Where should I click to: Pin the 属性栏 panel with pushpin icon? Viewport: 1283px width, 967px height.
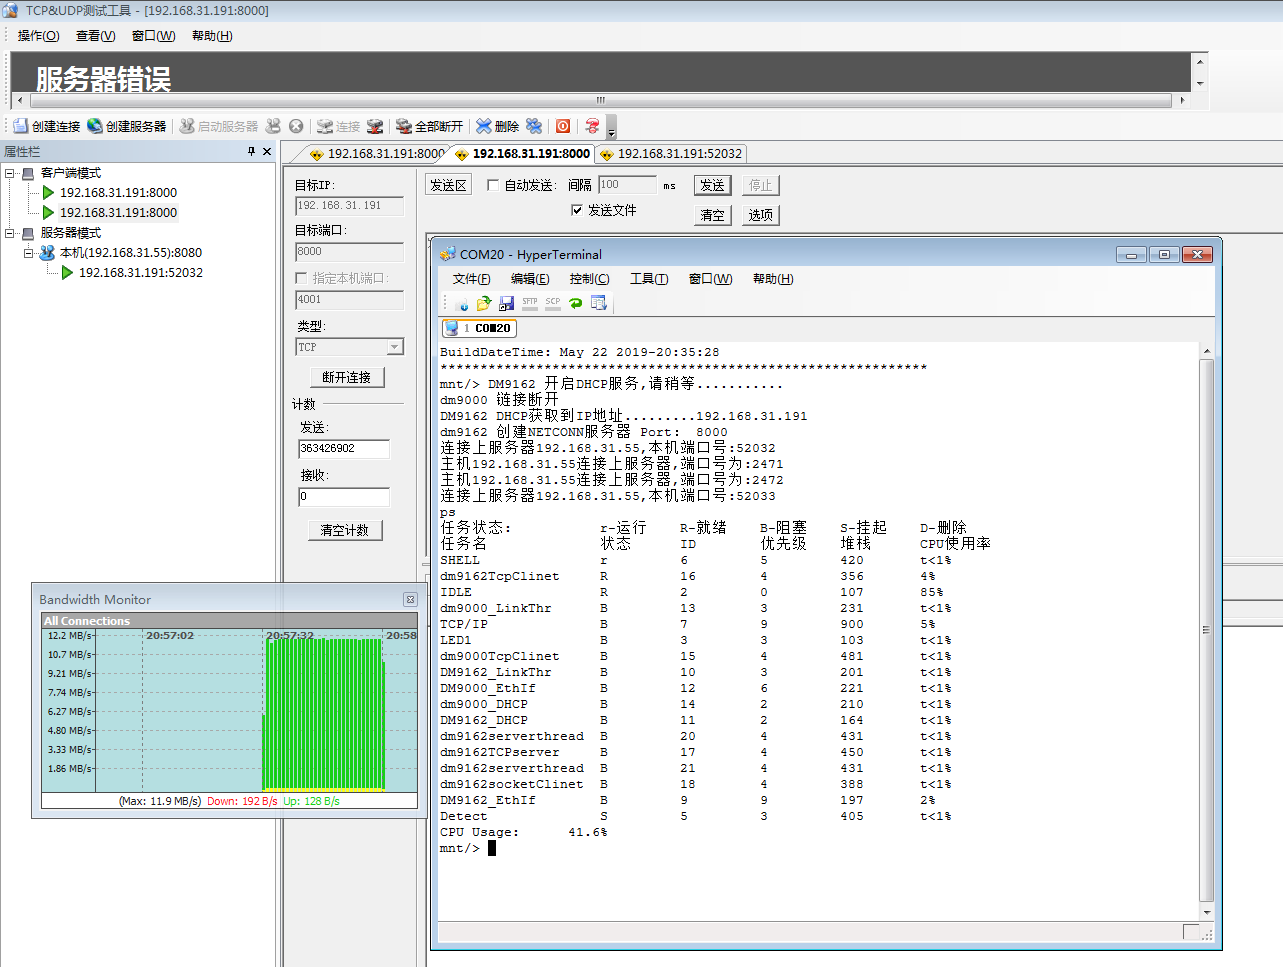(x=251, y=151)
